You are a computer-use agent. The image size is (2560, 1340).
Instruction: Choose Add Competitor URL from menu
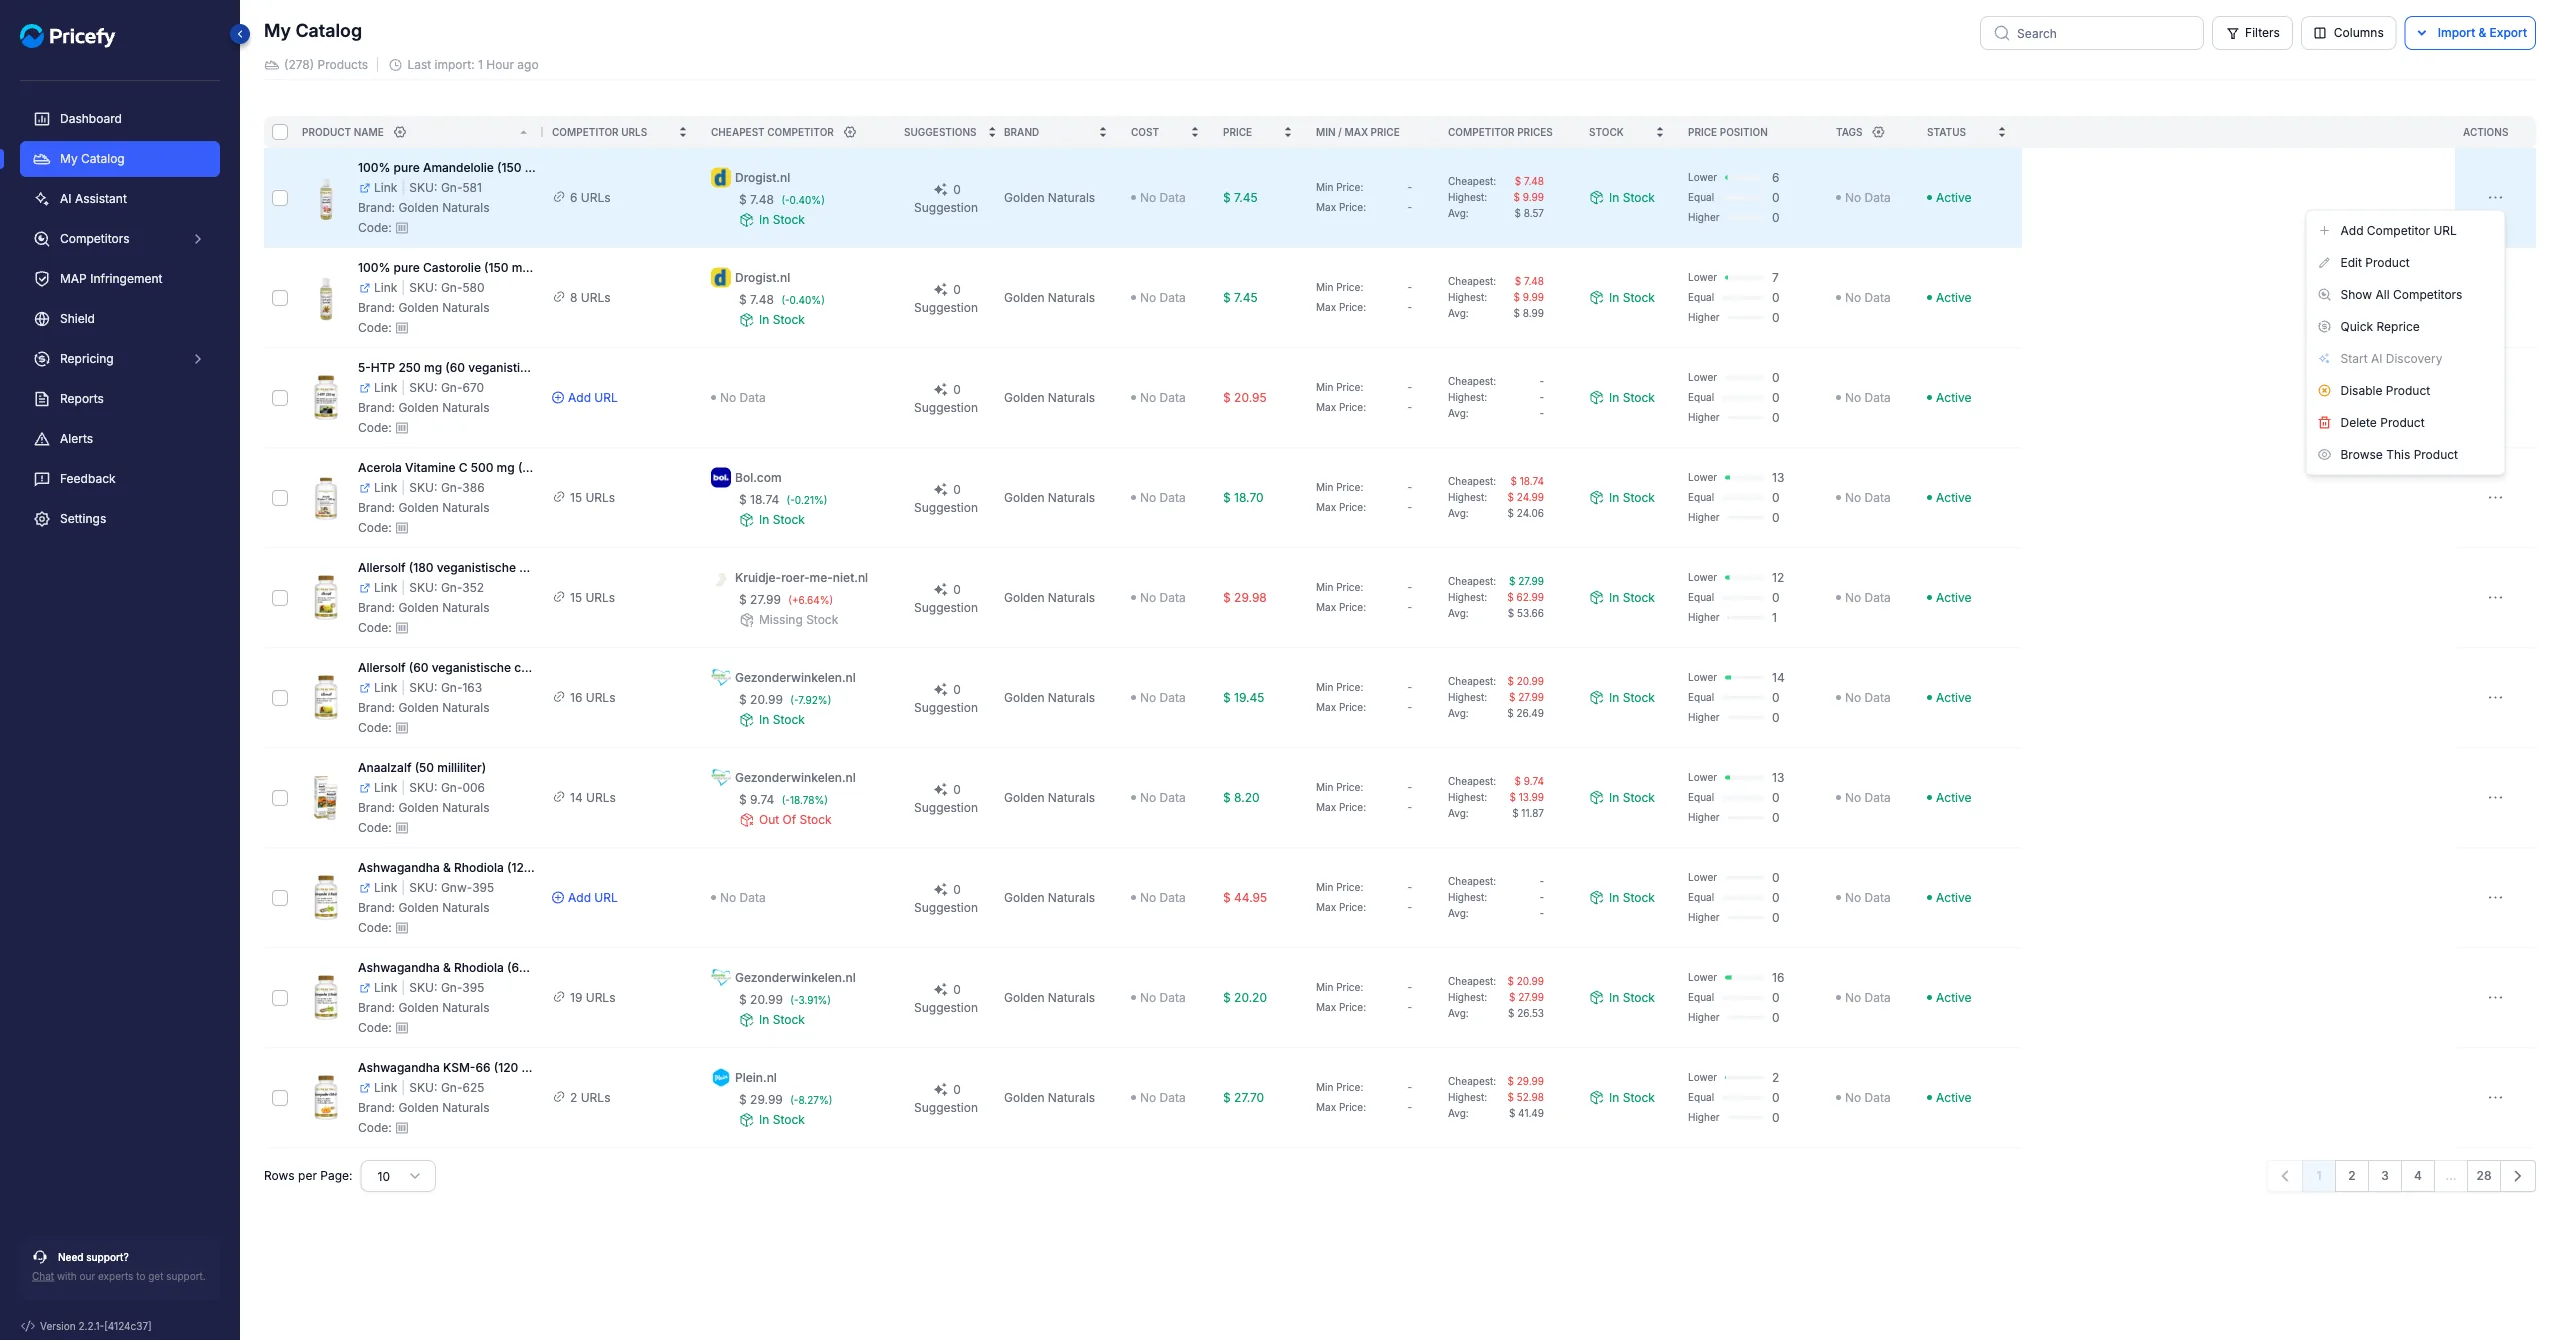tap(2405, 231)
